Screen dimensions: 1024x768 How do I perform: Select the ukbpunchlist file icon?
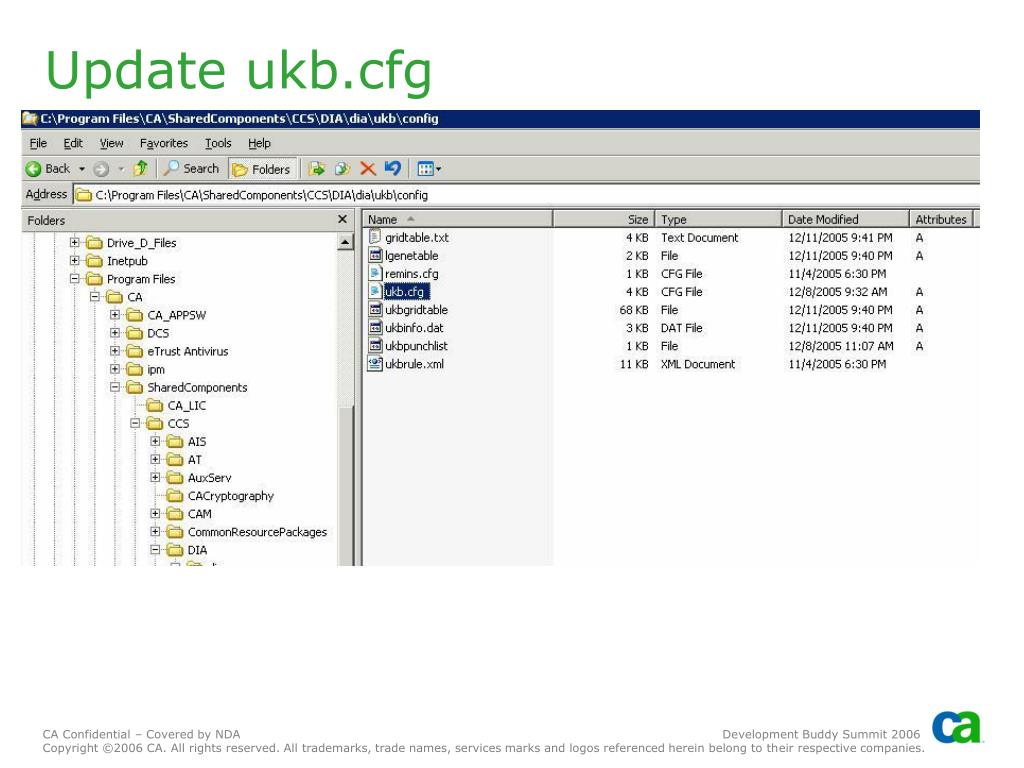(375, 345)
